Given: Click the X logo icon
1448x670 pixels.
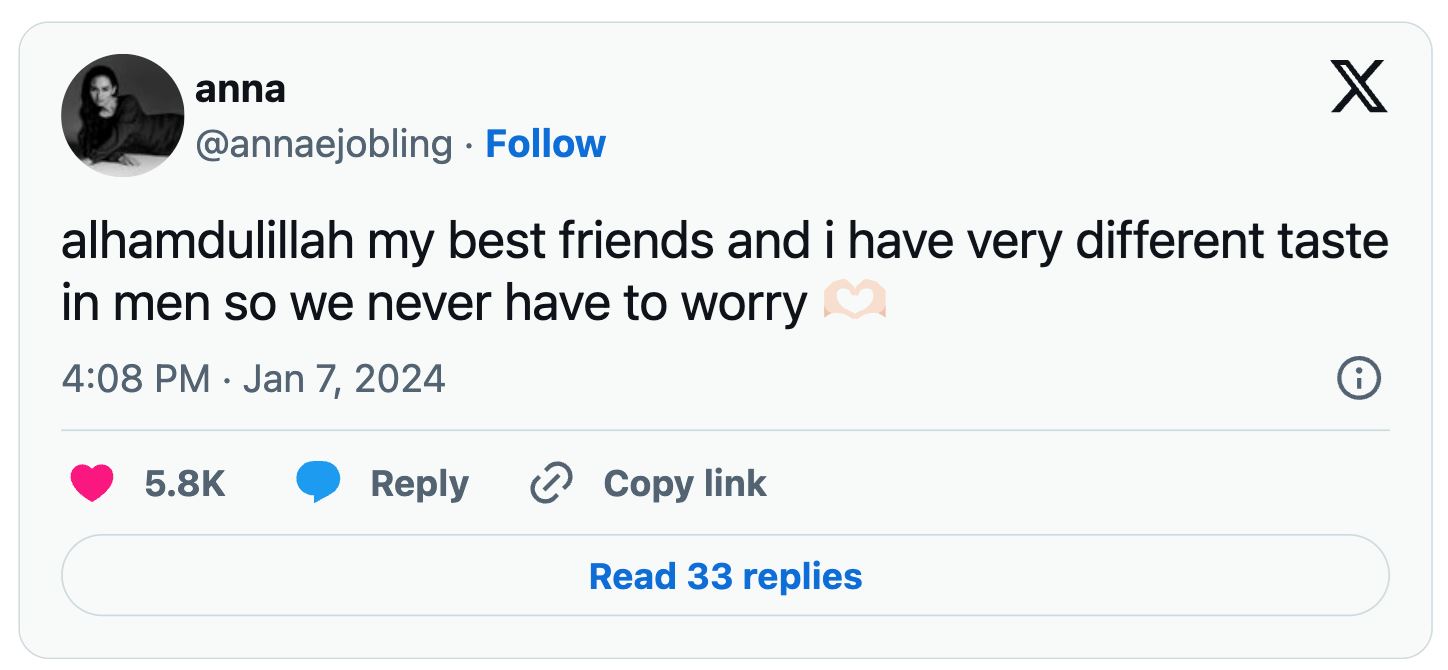Looking at the screenshot, I should coord(1359,86).
